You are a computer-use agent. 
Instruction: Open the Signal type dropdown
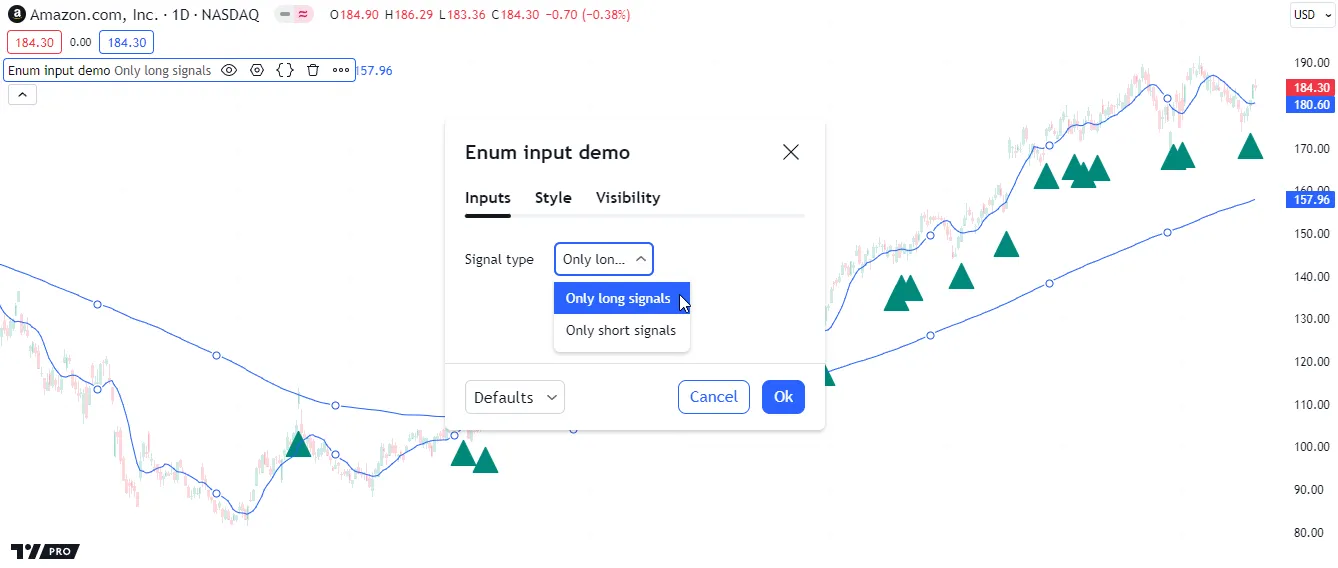click(x=603, y=259)
